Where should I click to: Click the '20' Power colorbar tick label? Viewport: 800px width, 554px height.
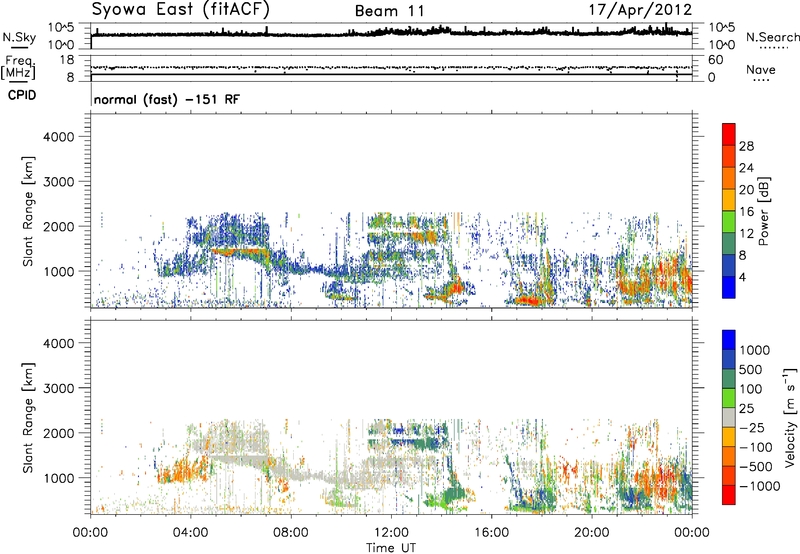[746, 190]
